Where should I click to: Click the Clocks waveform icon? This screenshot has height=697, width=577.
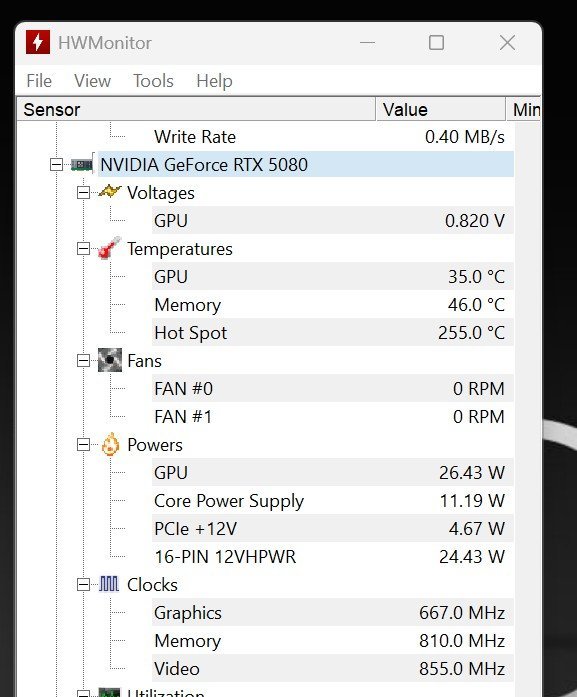click(108, 584)
